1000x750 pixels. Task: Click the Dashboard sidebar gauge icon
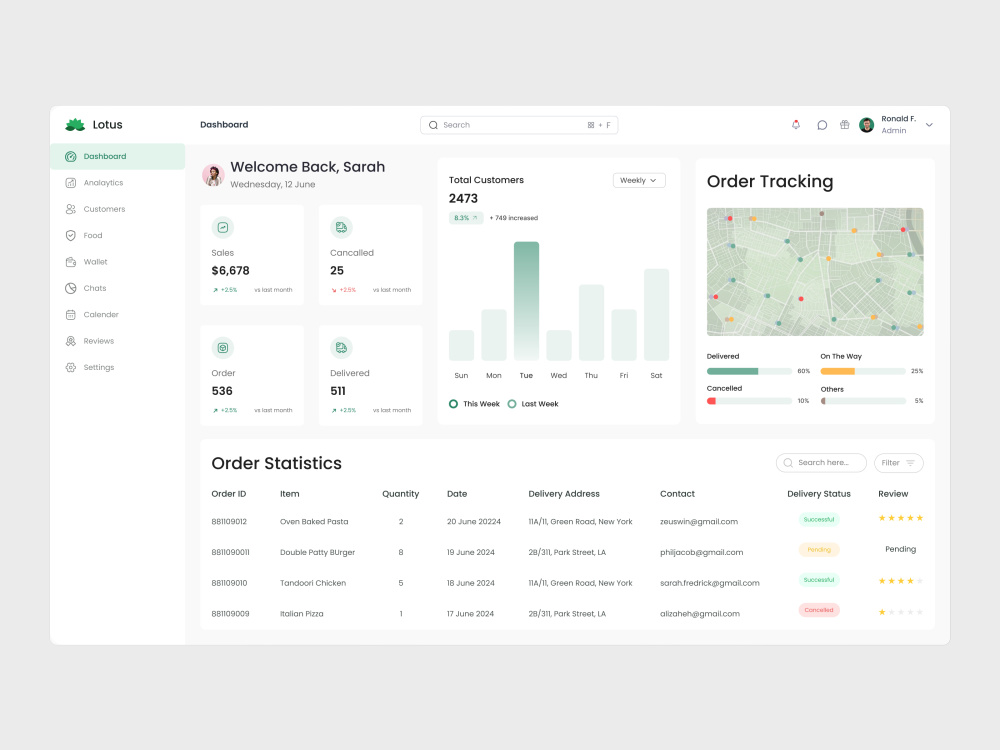click(x=71, y=156)
